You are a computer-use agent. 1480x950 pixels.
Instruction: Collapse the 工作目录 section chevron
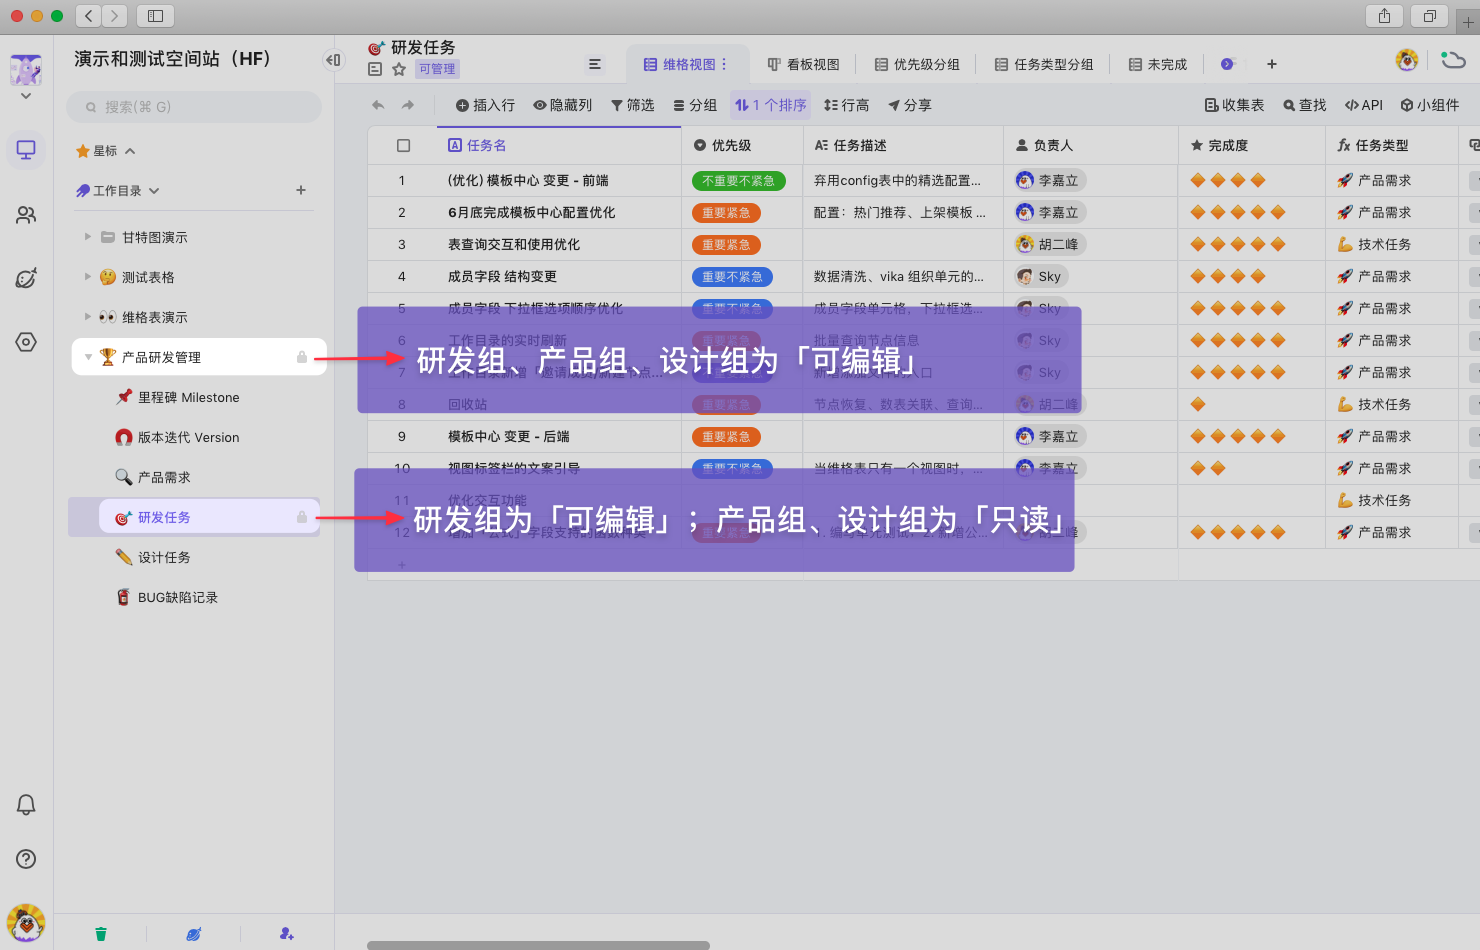[x=154, y=190]
